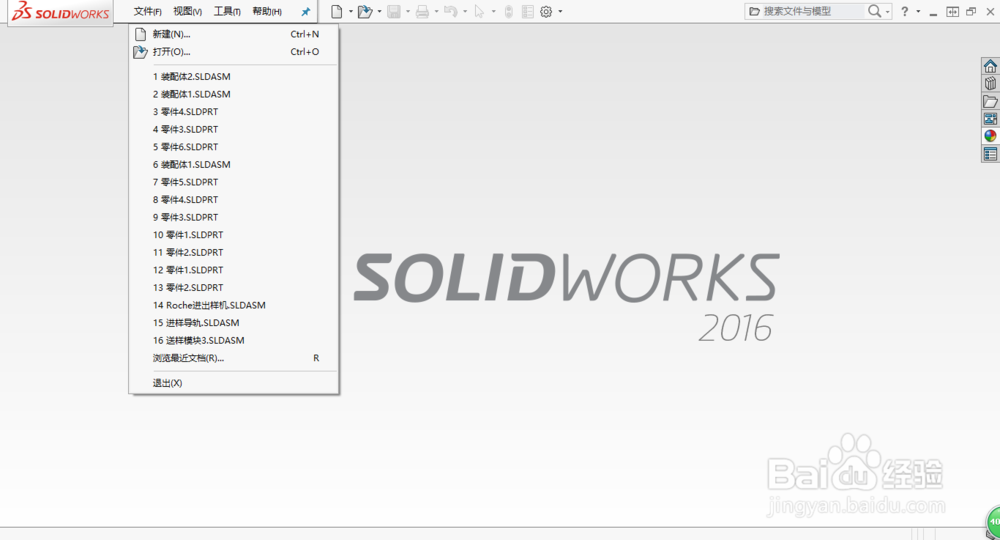Open recent file 11 零件2.SLDPRT

233,252
